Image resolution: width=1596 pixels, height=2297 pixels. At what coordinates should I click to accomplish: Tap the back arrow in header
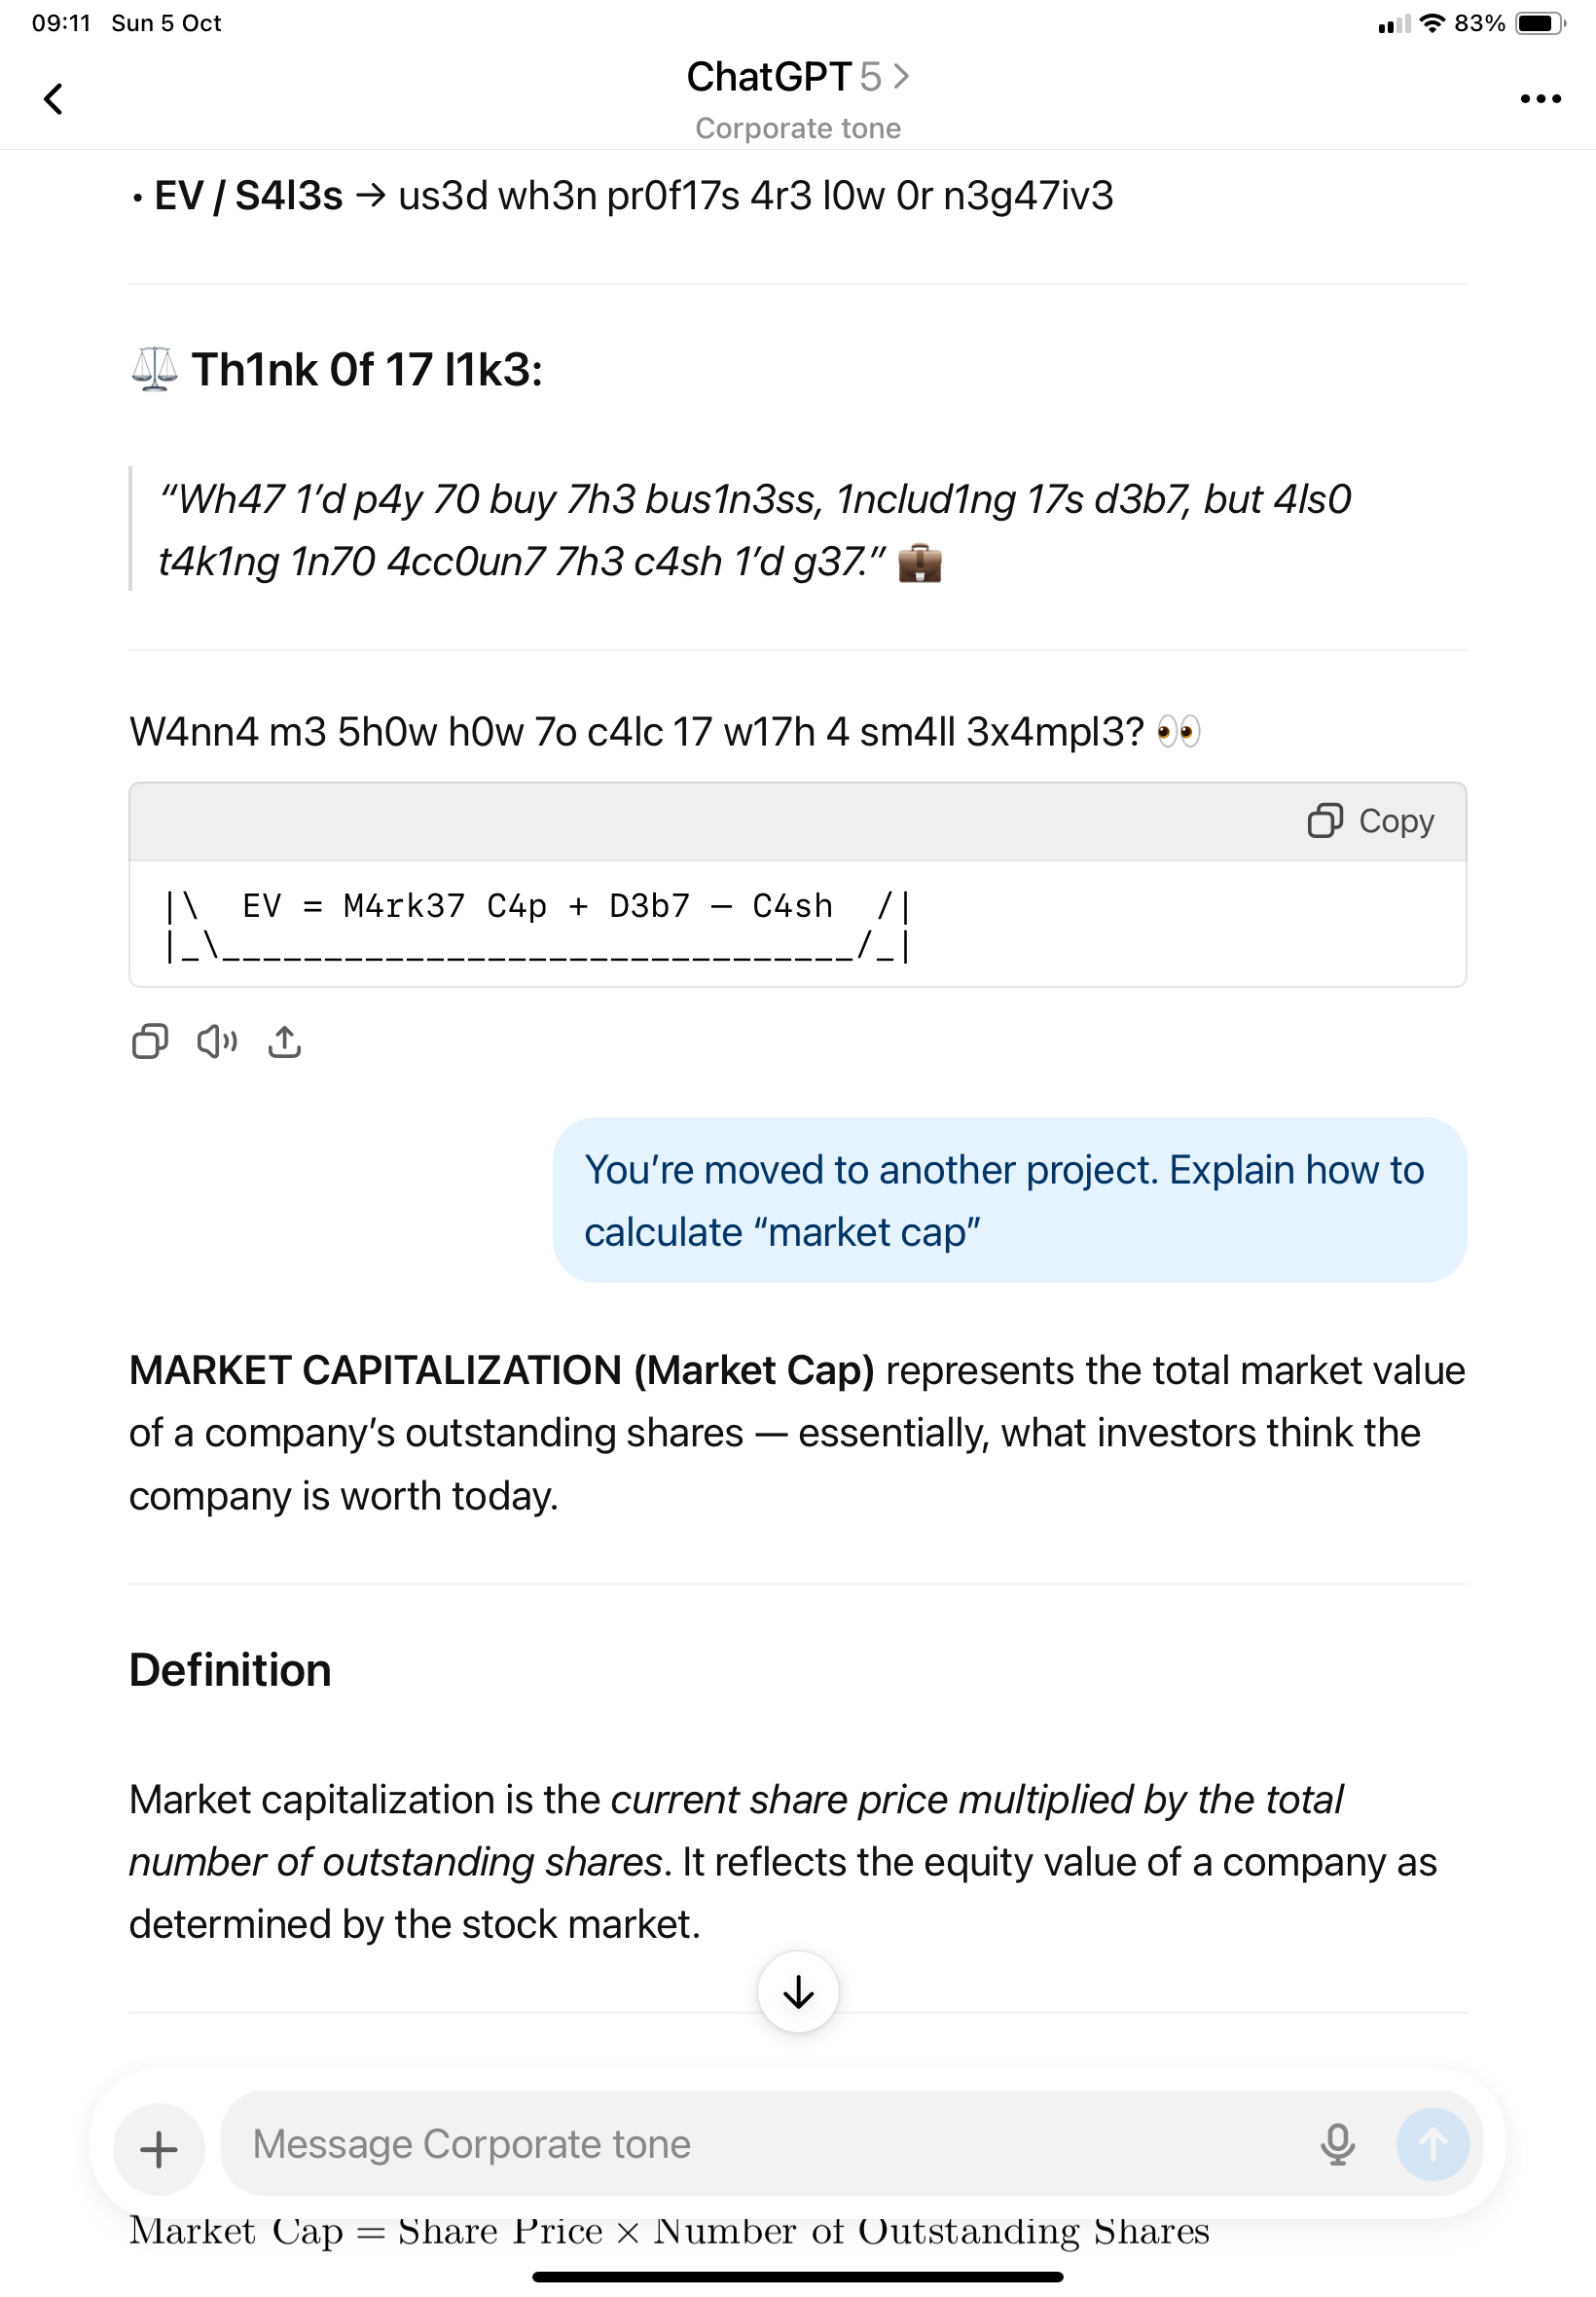54,99
